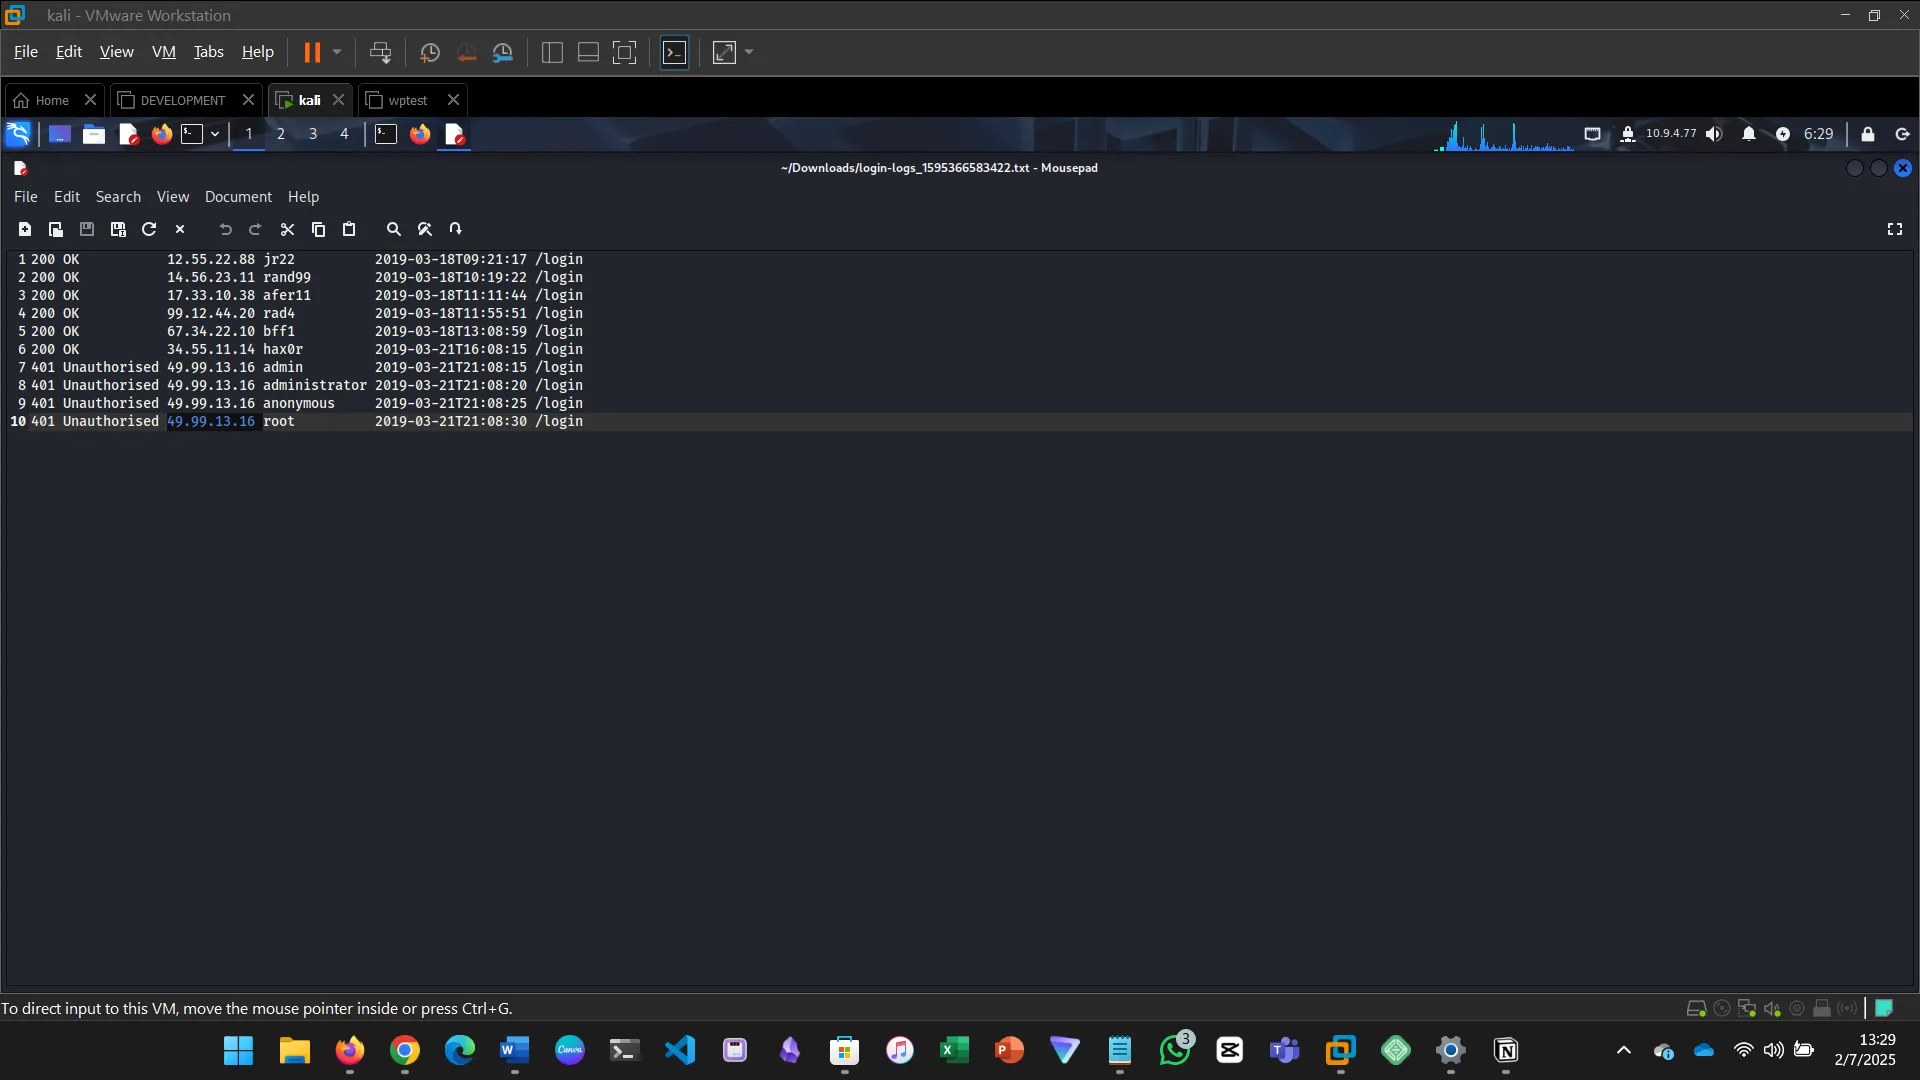
Task: Adjust volume via the Kali panel speaker
Action: tap(1714, 134)
